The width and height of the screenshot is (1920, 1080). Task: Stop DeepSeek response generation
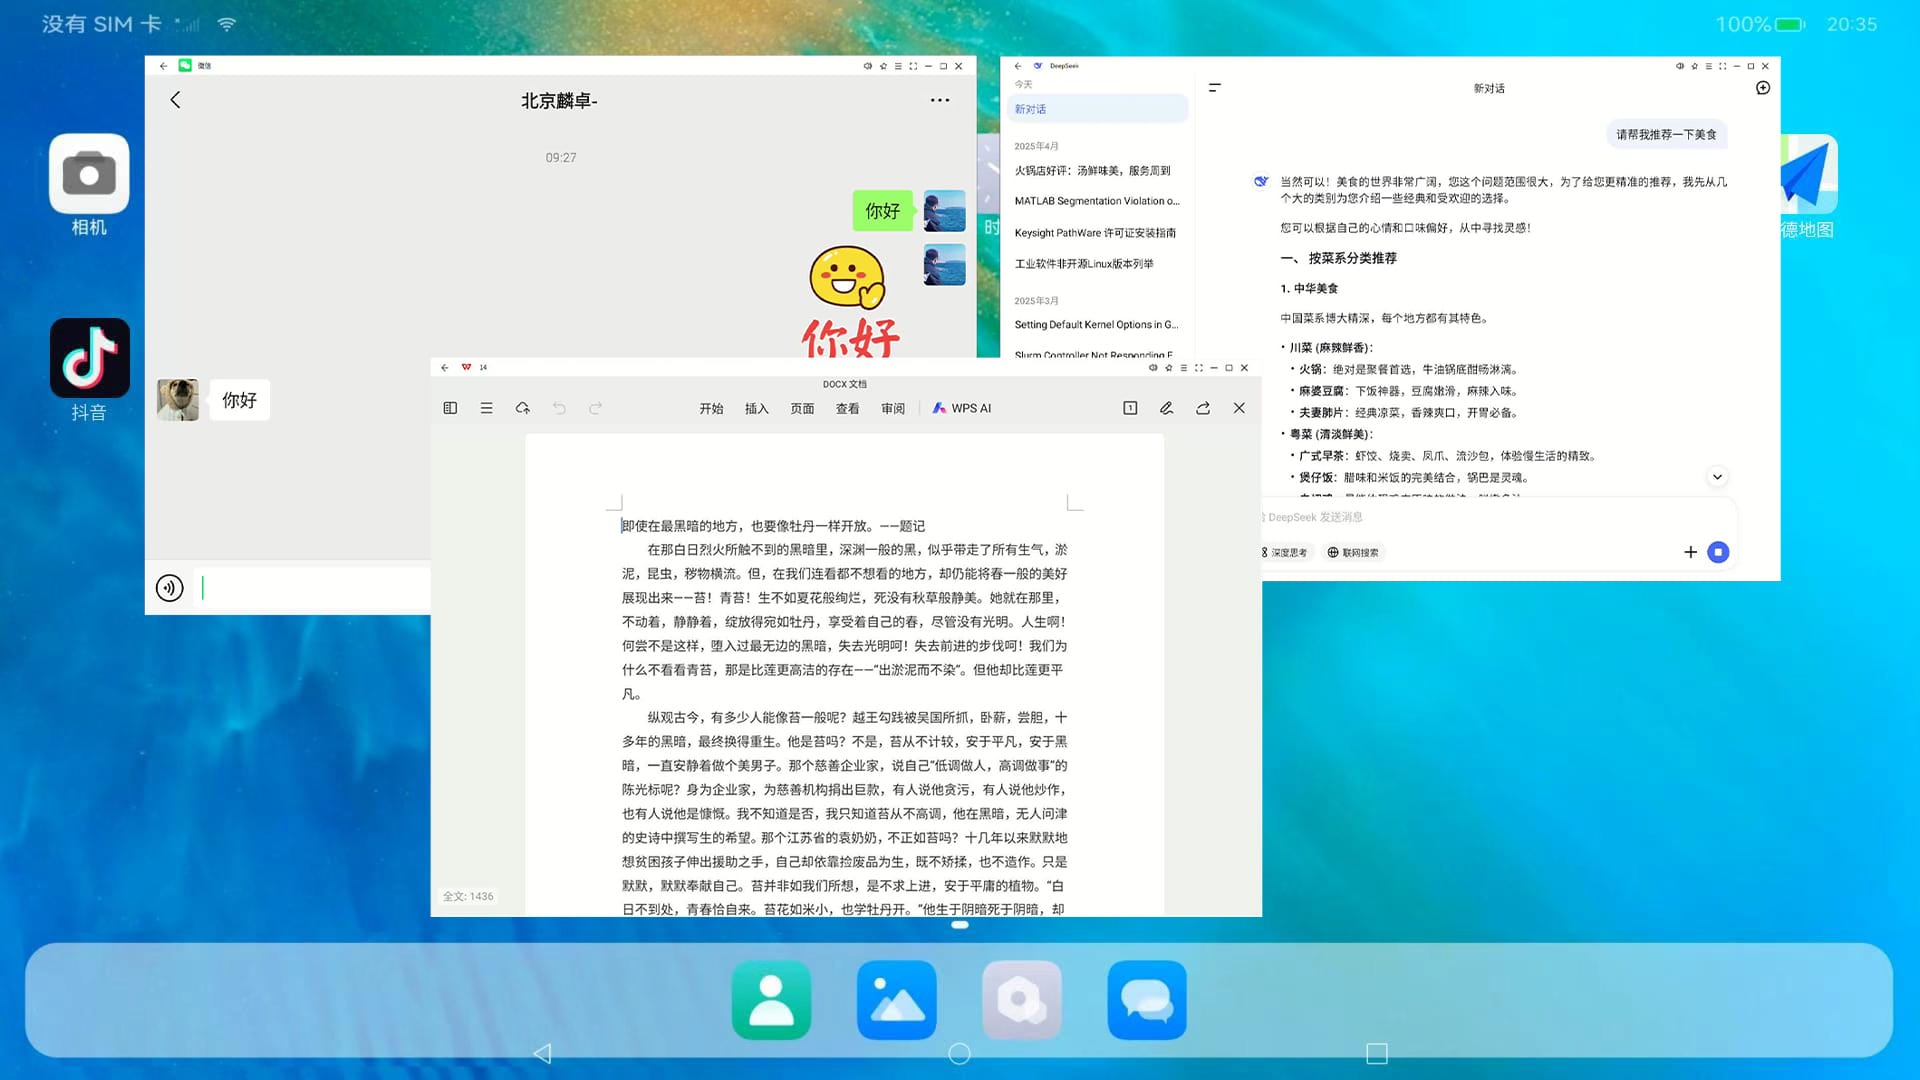[x=1718, y=552]
